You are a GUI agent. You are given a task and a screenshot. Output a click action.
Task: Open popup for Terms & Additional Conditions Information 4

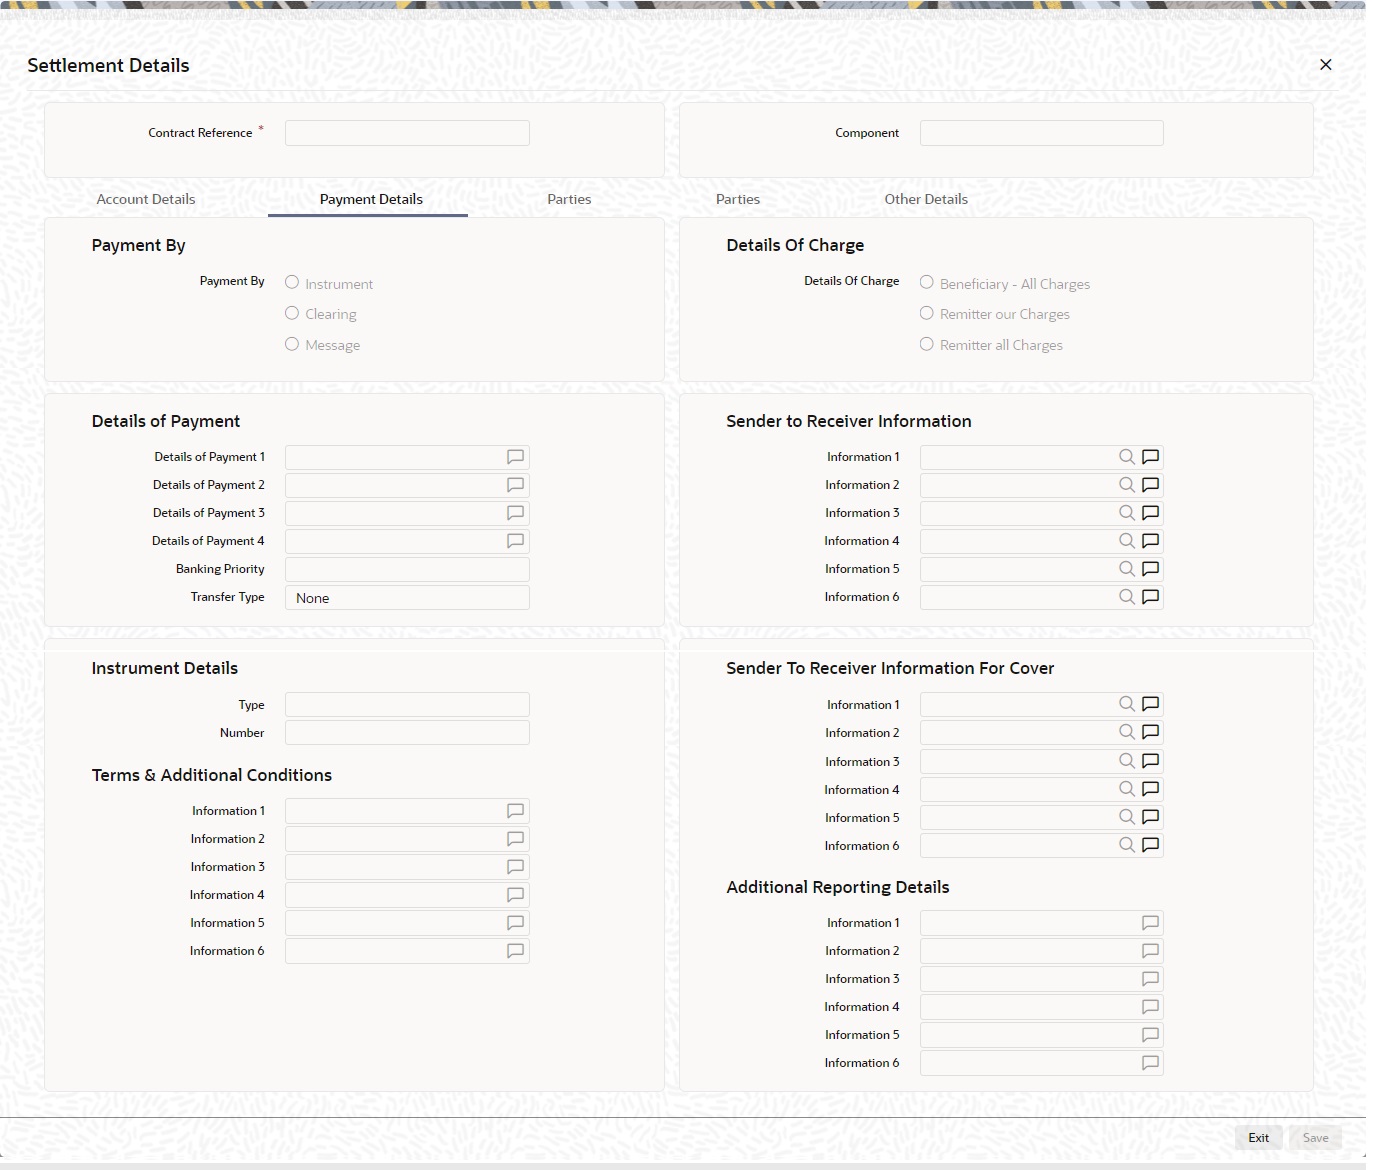point(515,895)
